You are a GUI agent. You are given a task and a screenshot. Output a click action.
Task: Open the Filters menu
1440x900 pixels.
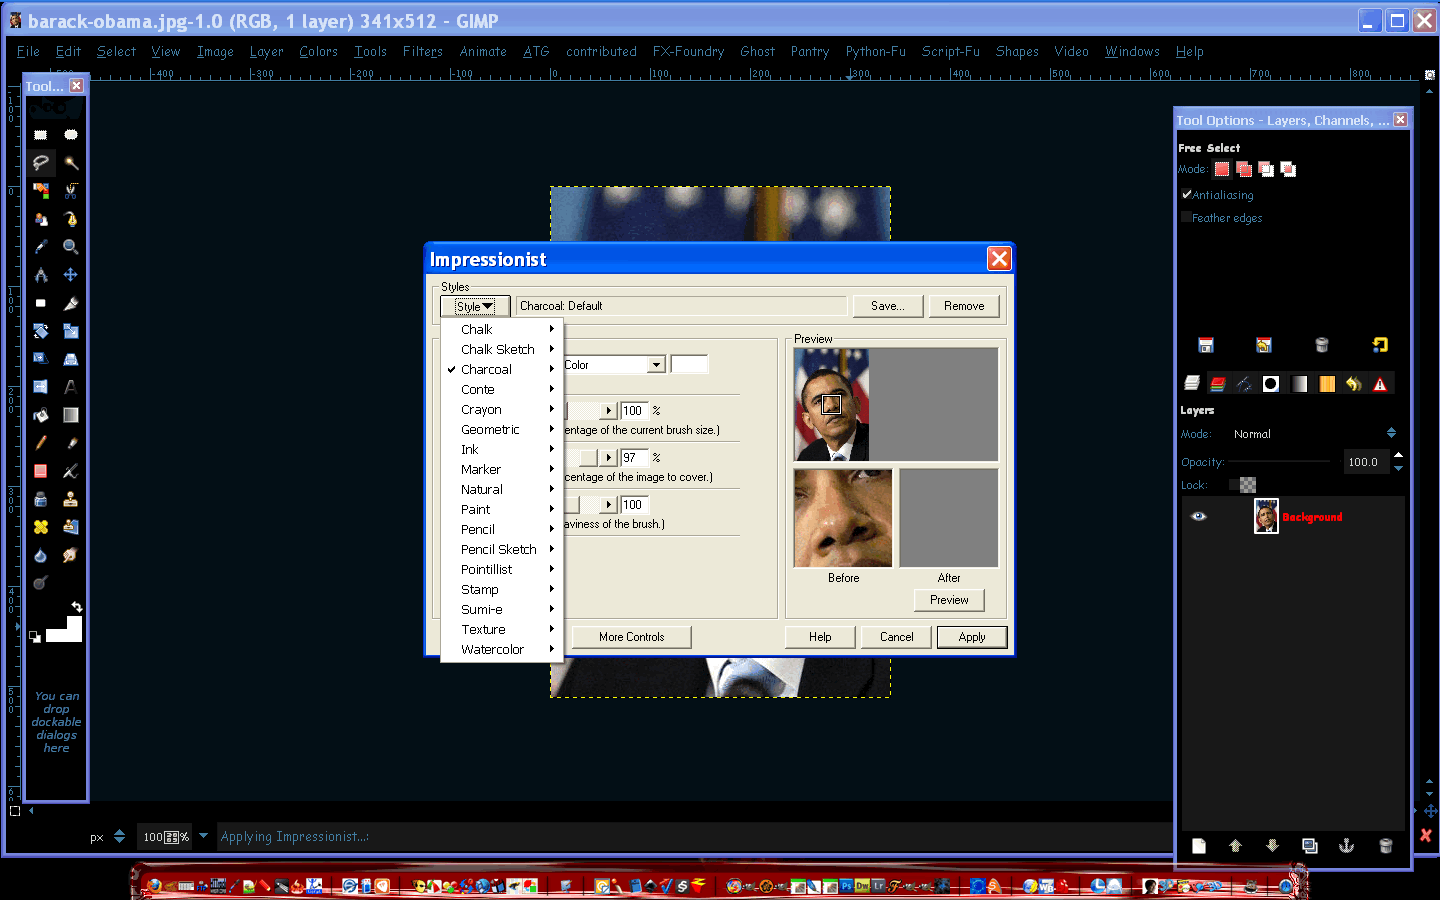click(422, 51)
